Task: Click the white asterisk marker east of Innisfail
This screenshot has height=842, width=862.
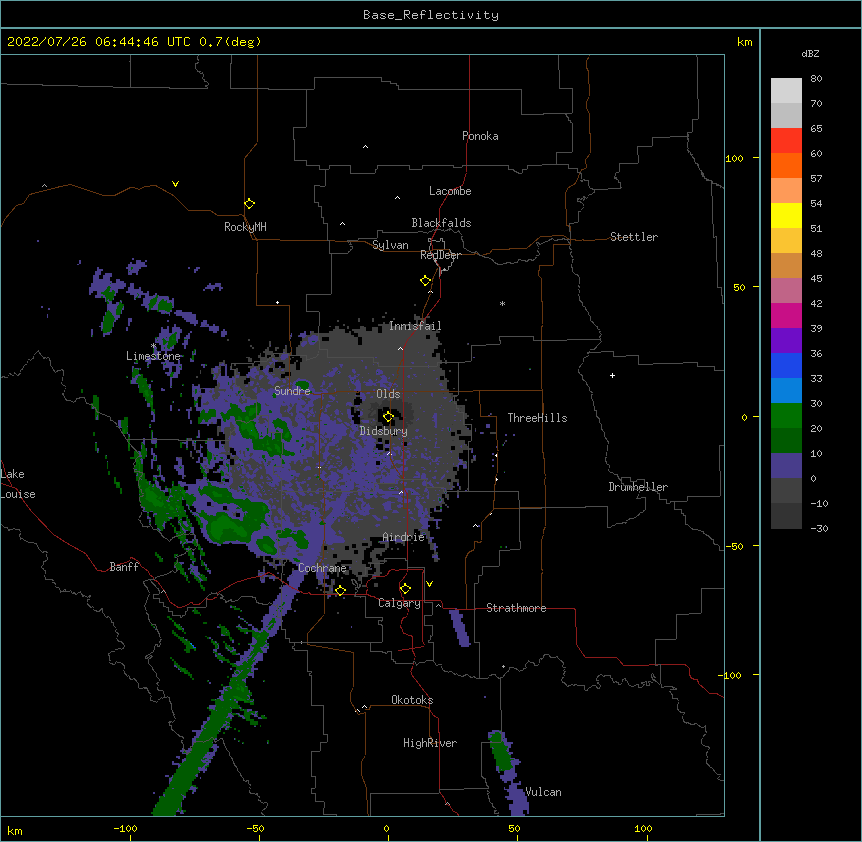Action: coord(502,303)
